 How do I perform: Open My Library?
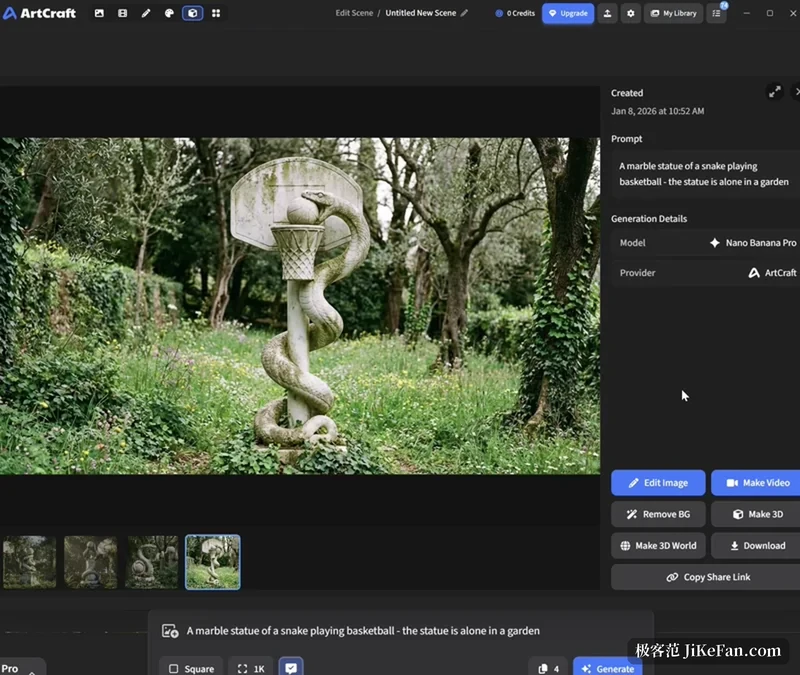tap(673, 13)
